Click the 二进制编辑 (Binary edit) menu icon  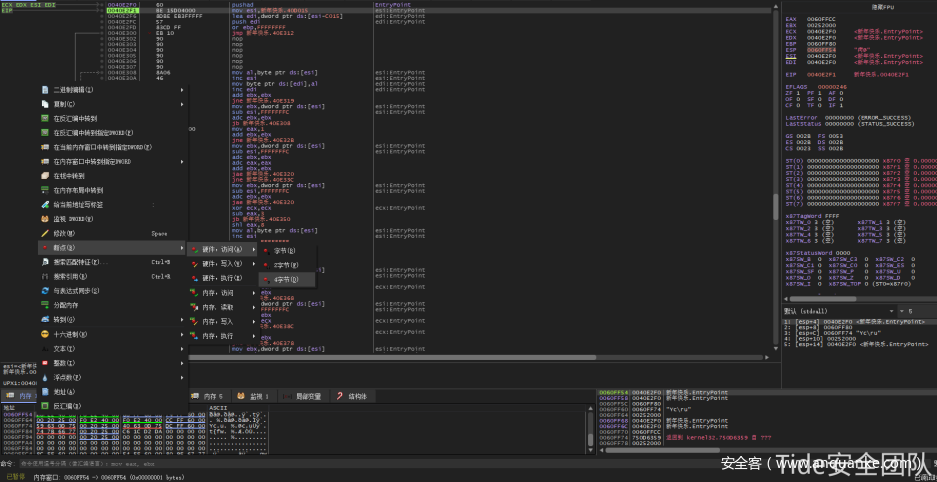(x=45, y=90)
